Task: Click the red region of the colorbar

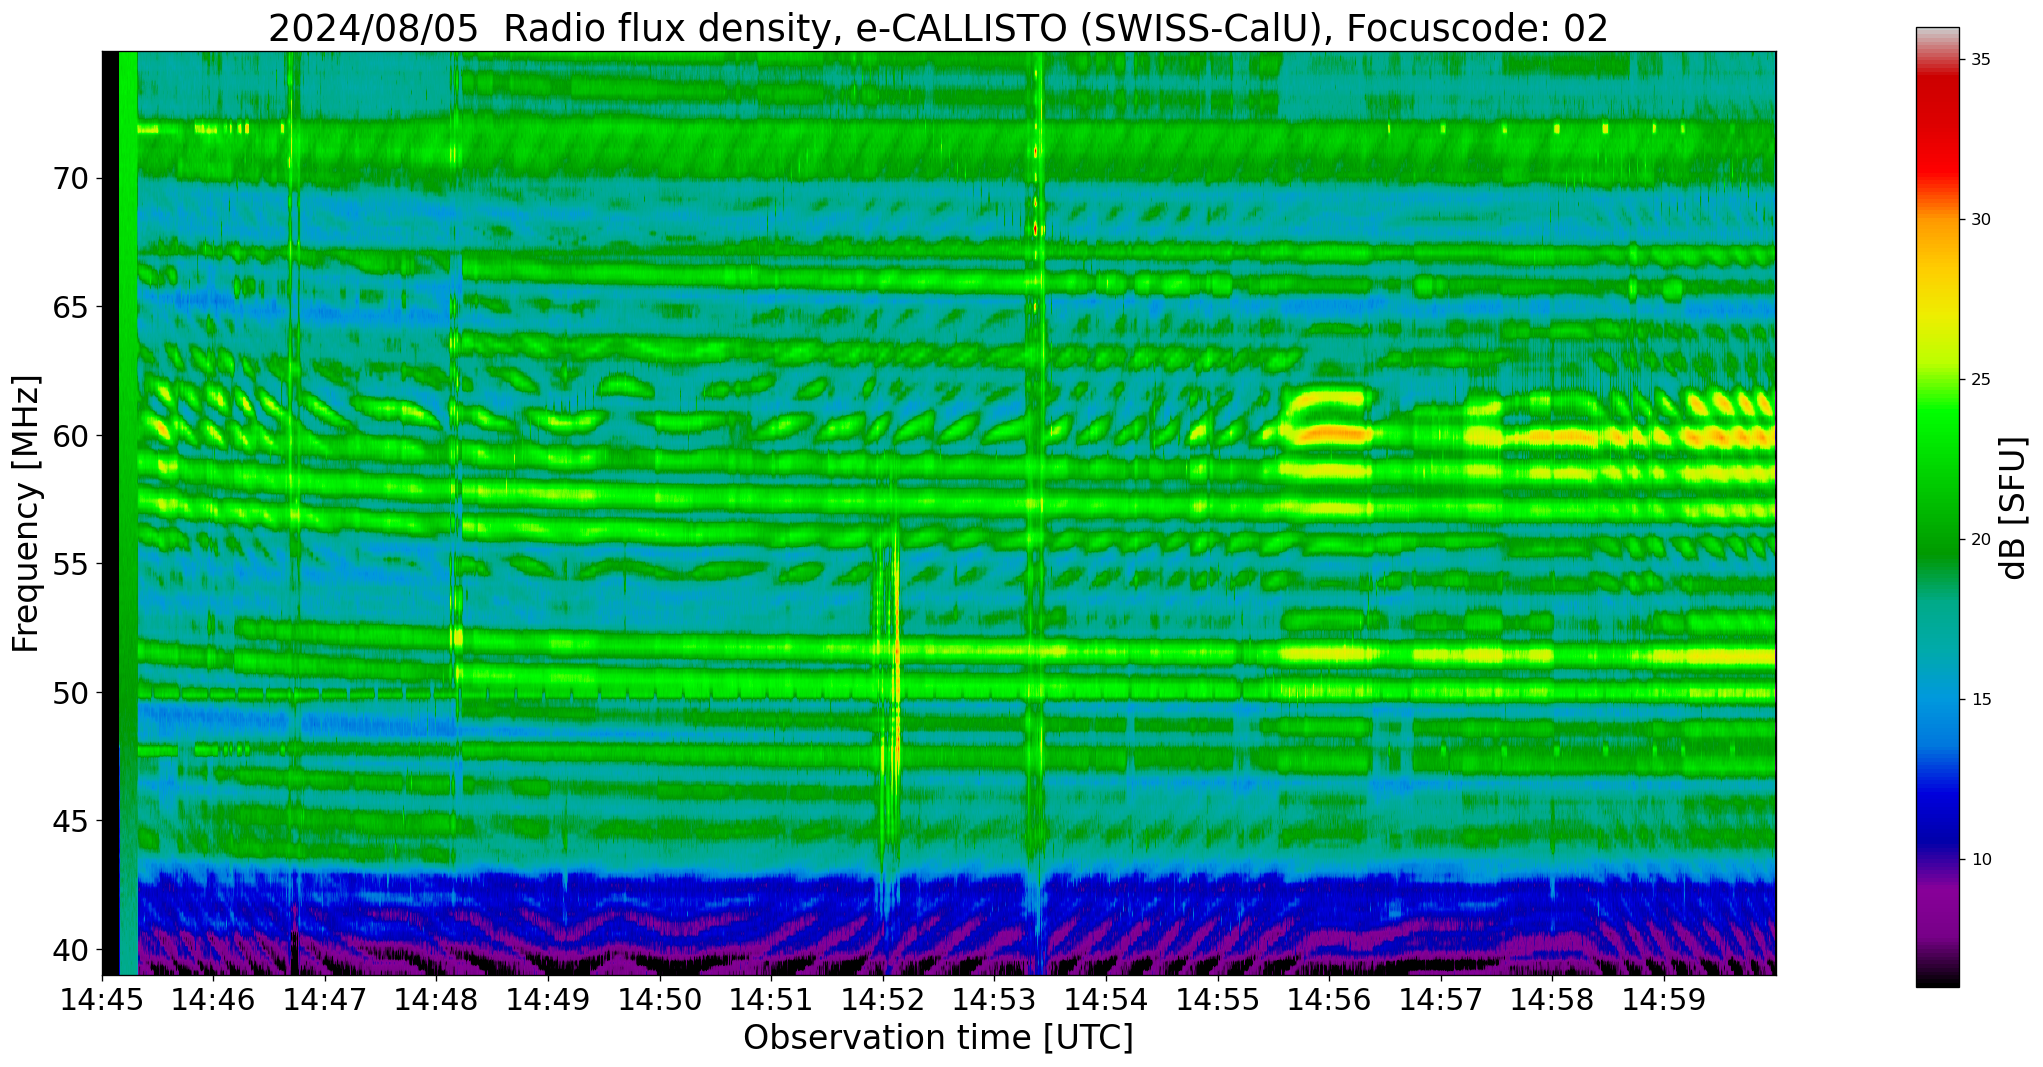Action: click(1937, 130)
